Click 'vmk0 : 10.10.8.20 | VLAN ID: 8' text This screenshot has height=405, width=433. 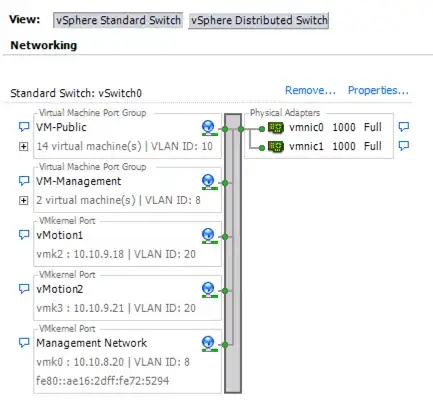[x=113, y=362]
